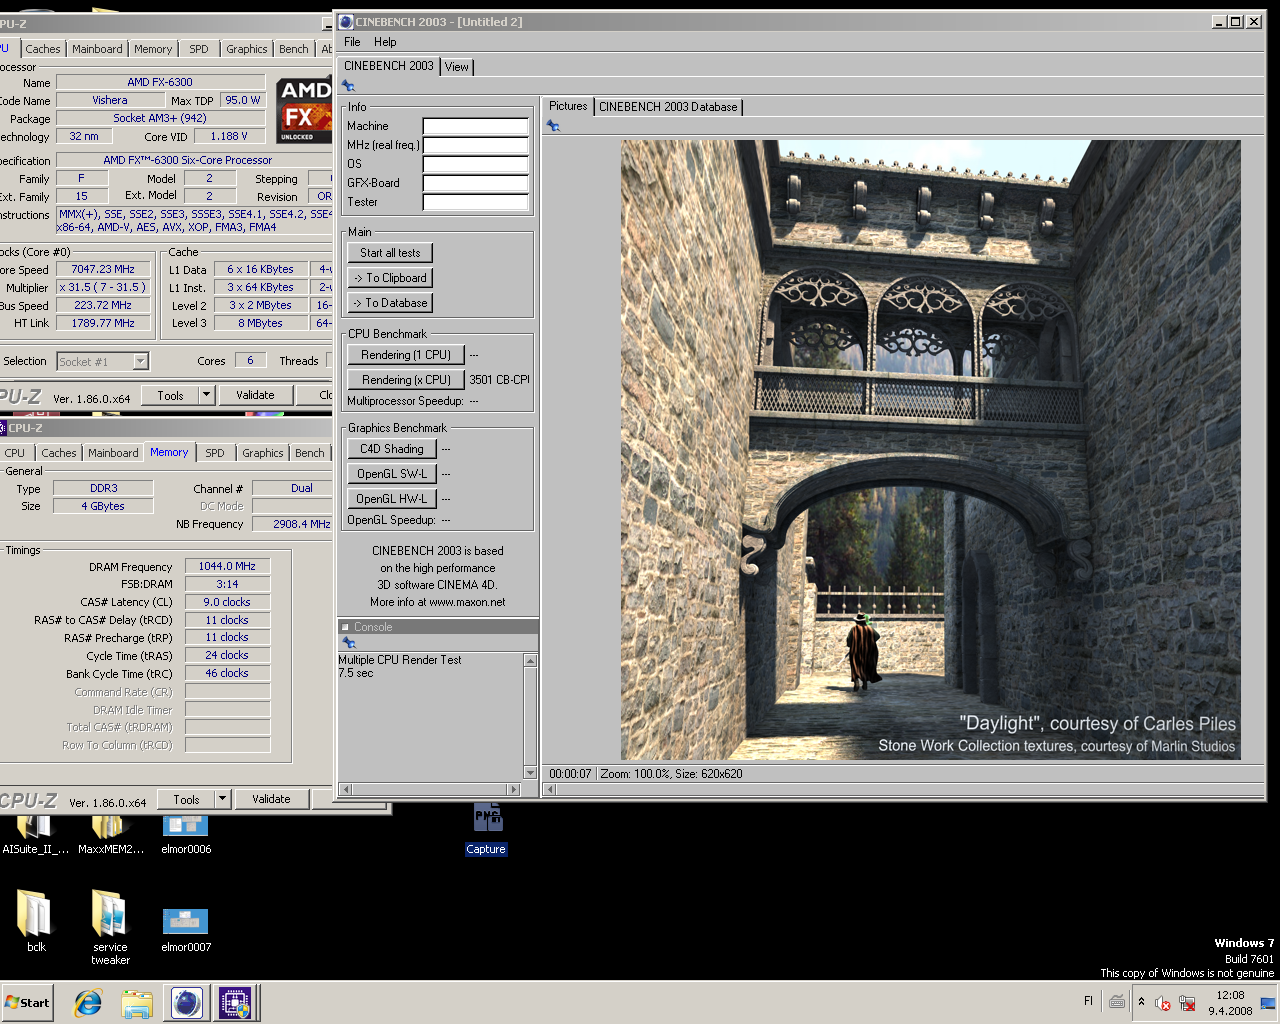Show hidden tray icons with the chevron
Screen dimensions: 1280x1024
[1141, 1001]
